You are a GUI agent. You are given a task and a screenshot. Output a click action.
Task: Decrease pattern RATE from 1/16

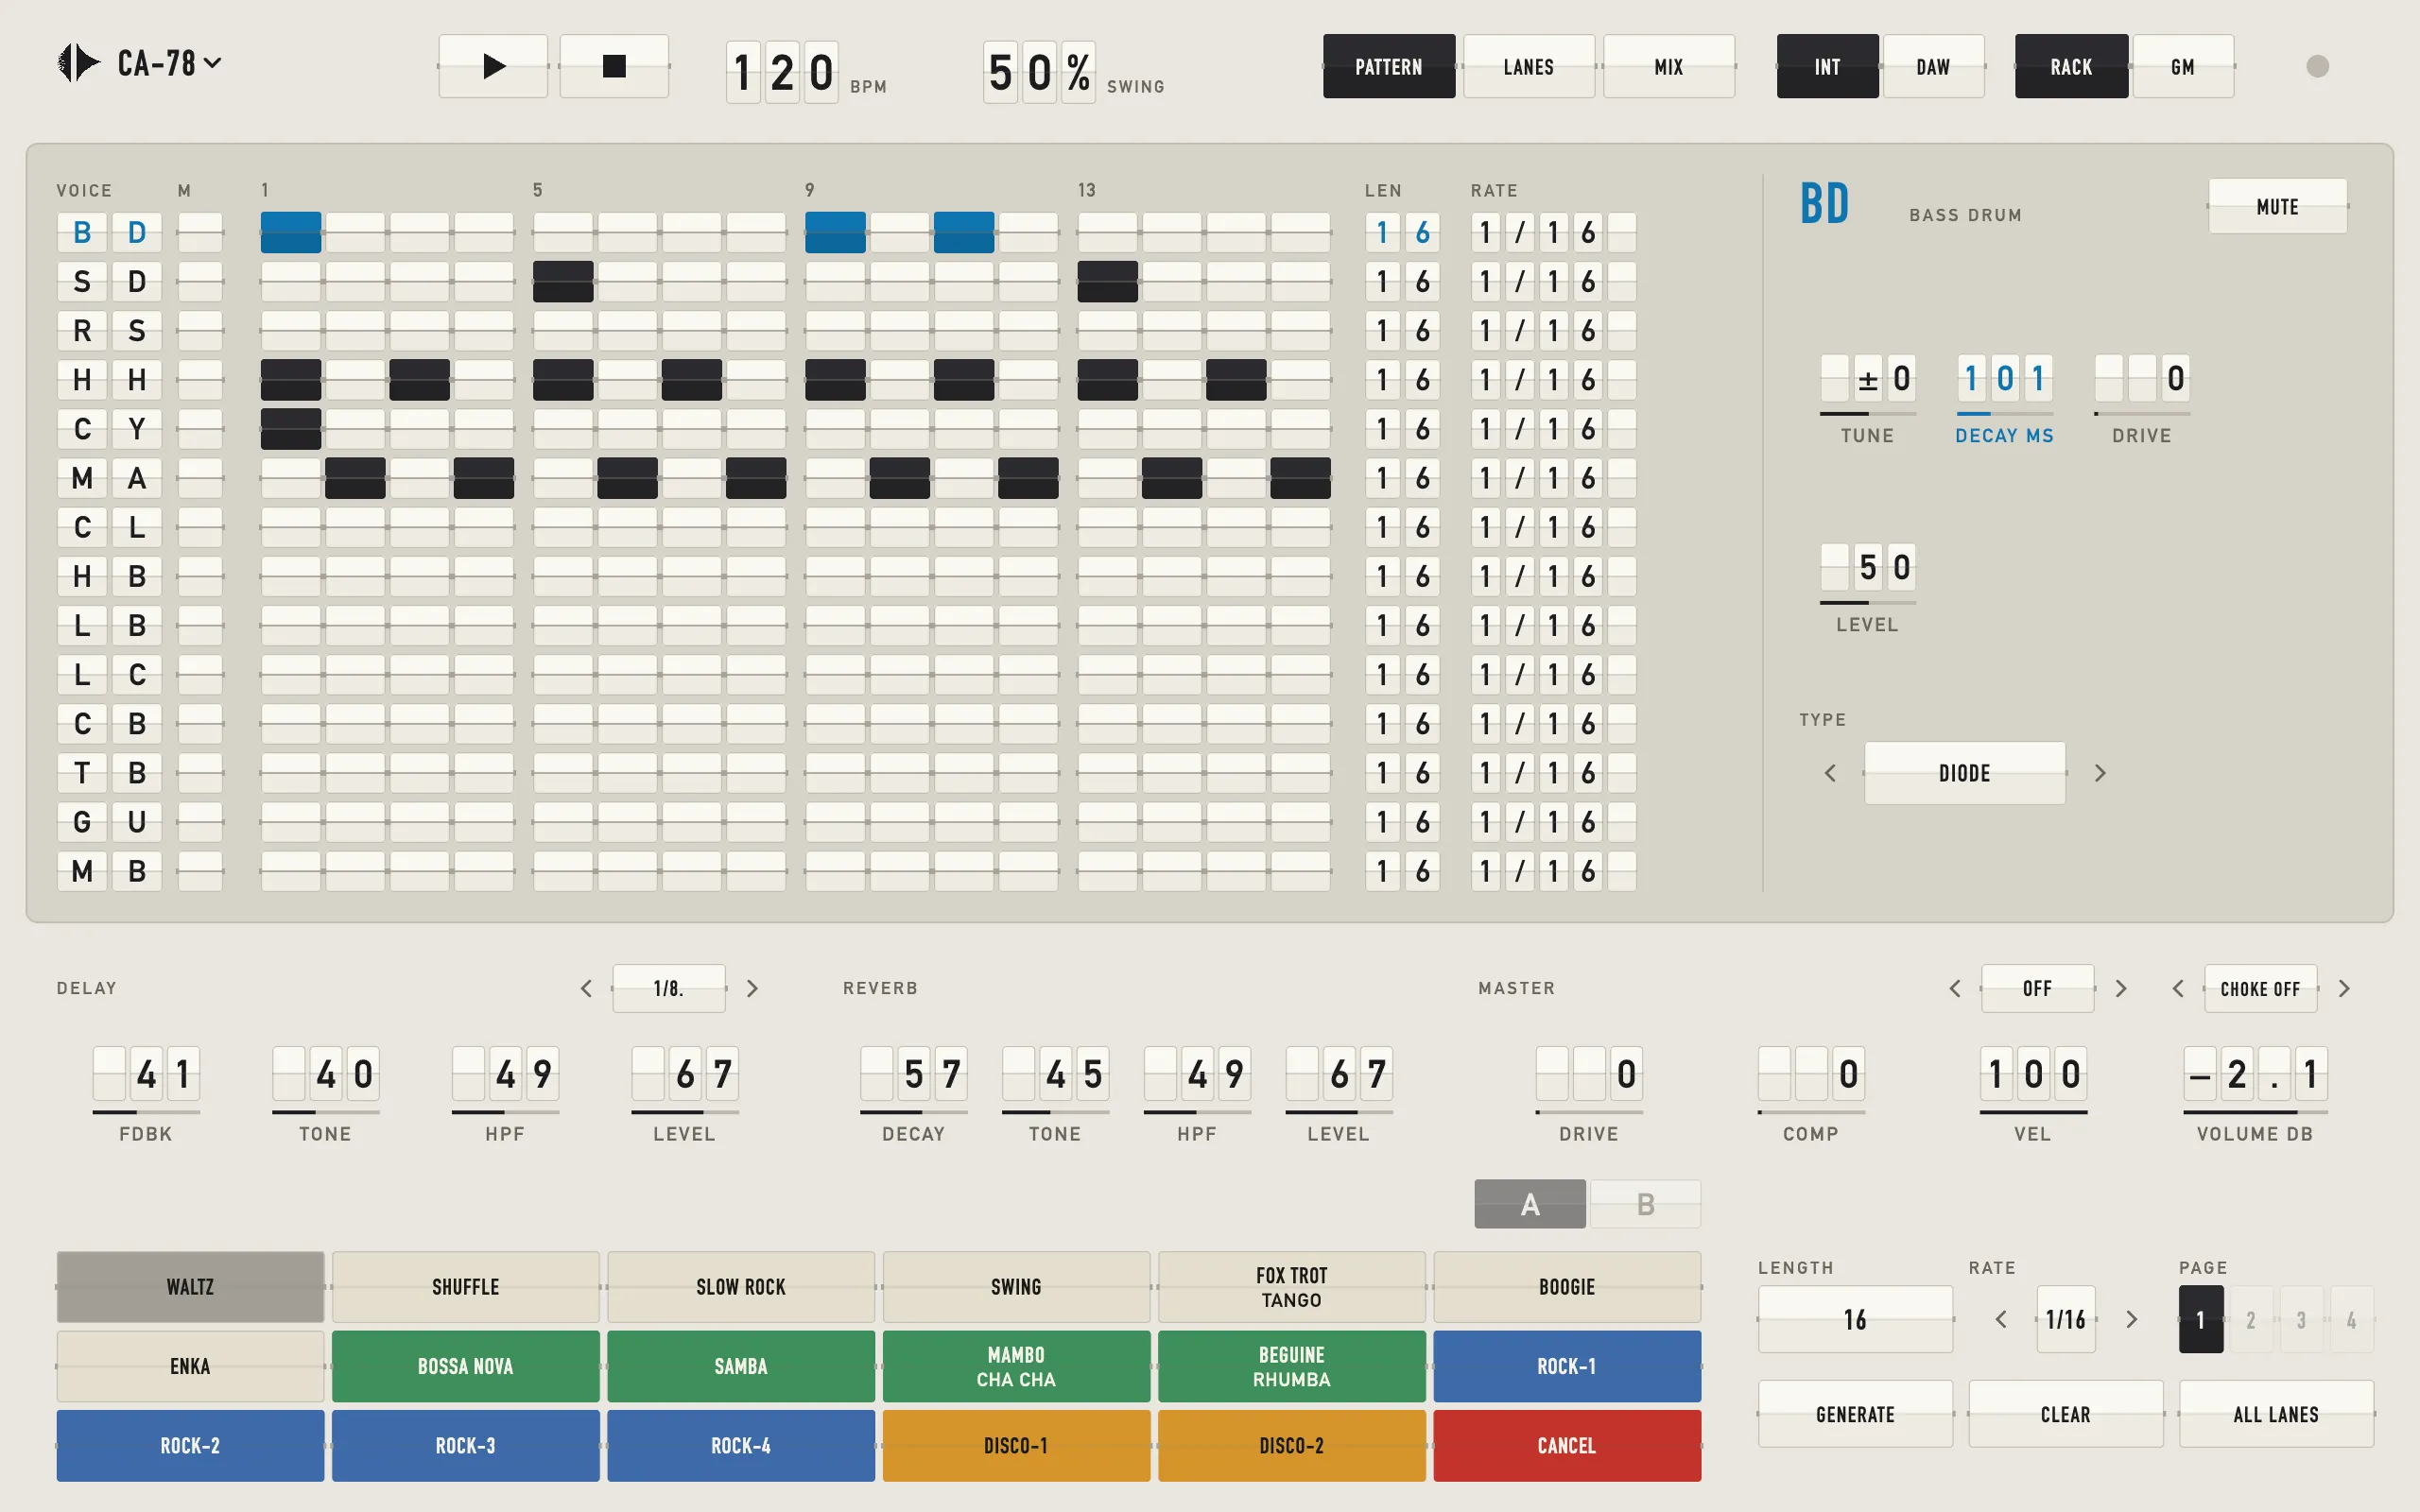coord(2001,1319)
